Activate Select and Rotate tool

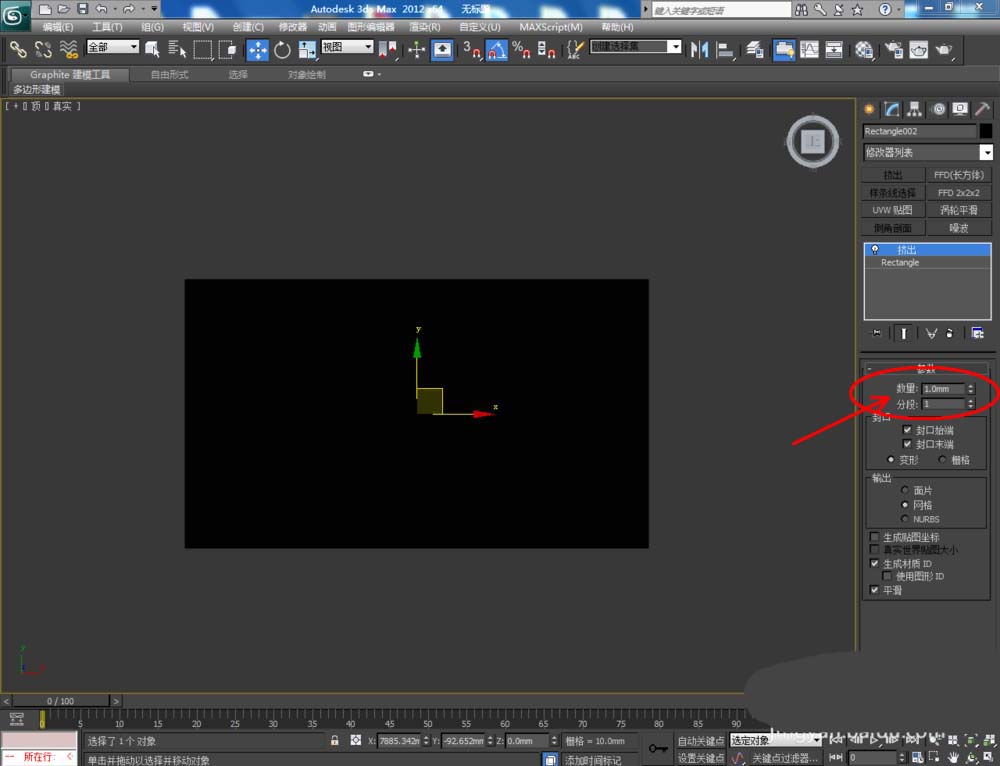[x=282, y=49]
